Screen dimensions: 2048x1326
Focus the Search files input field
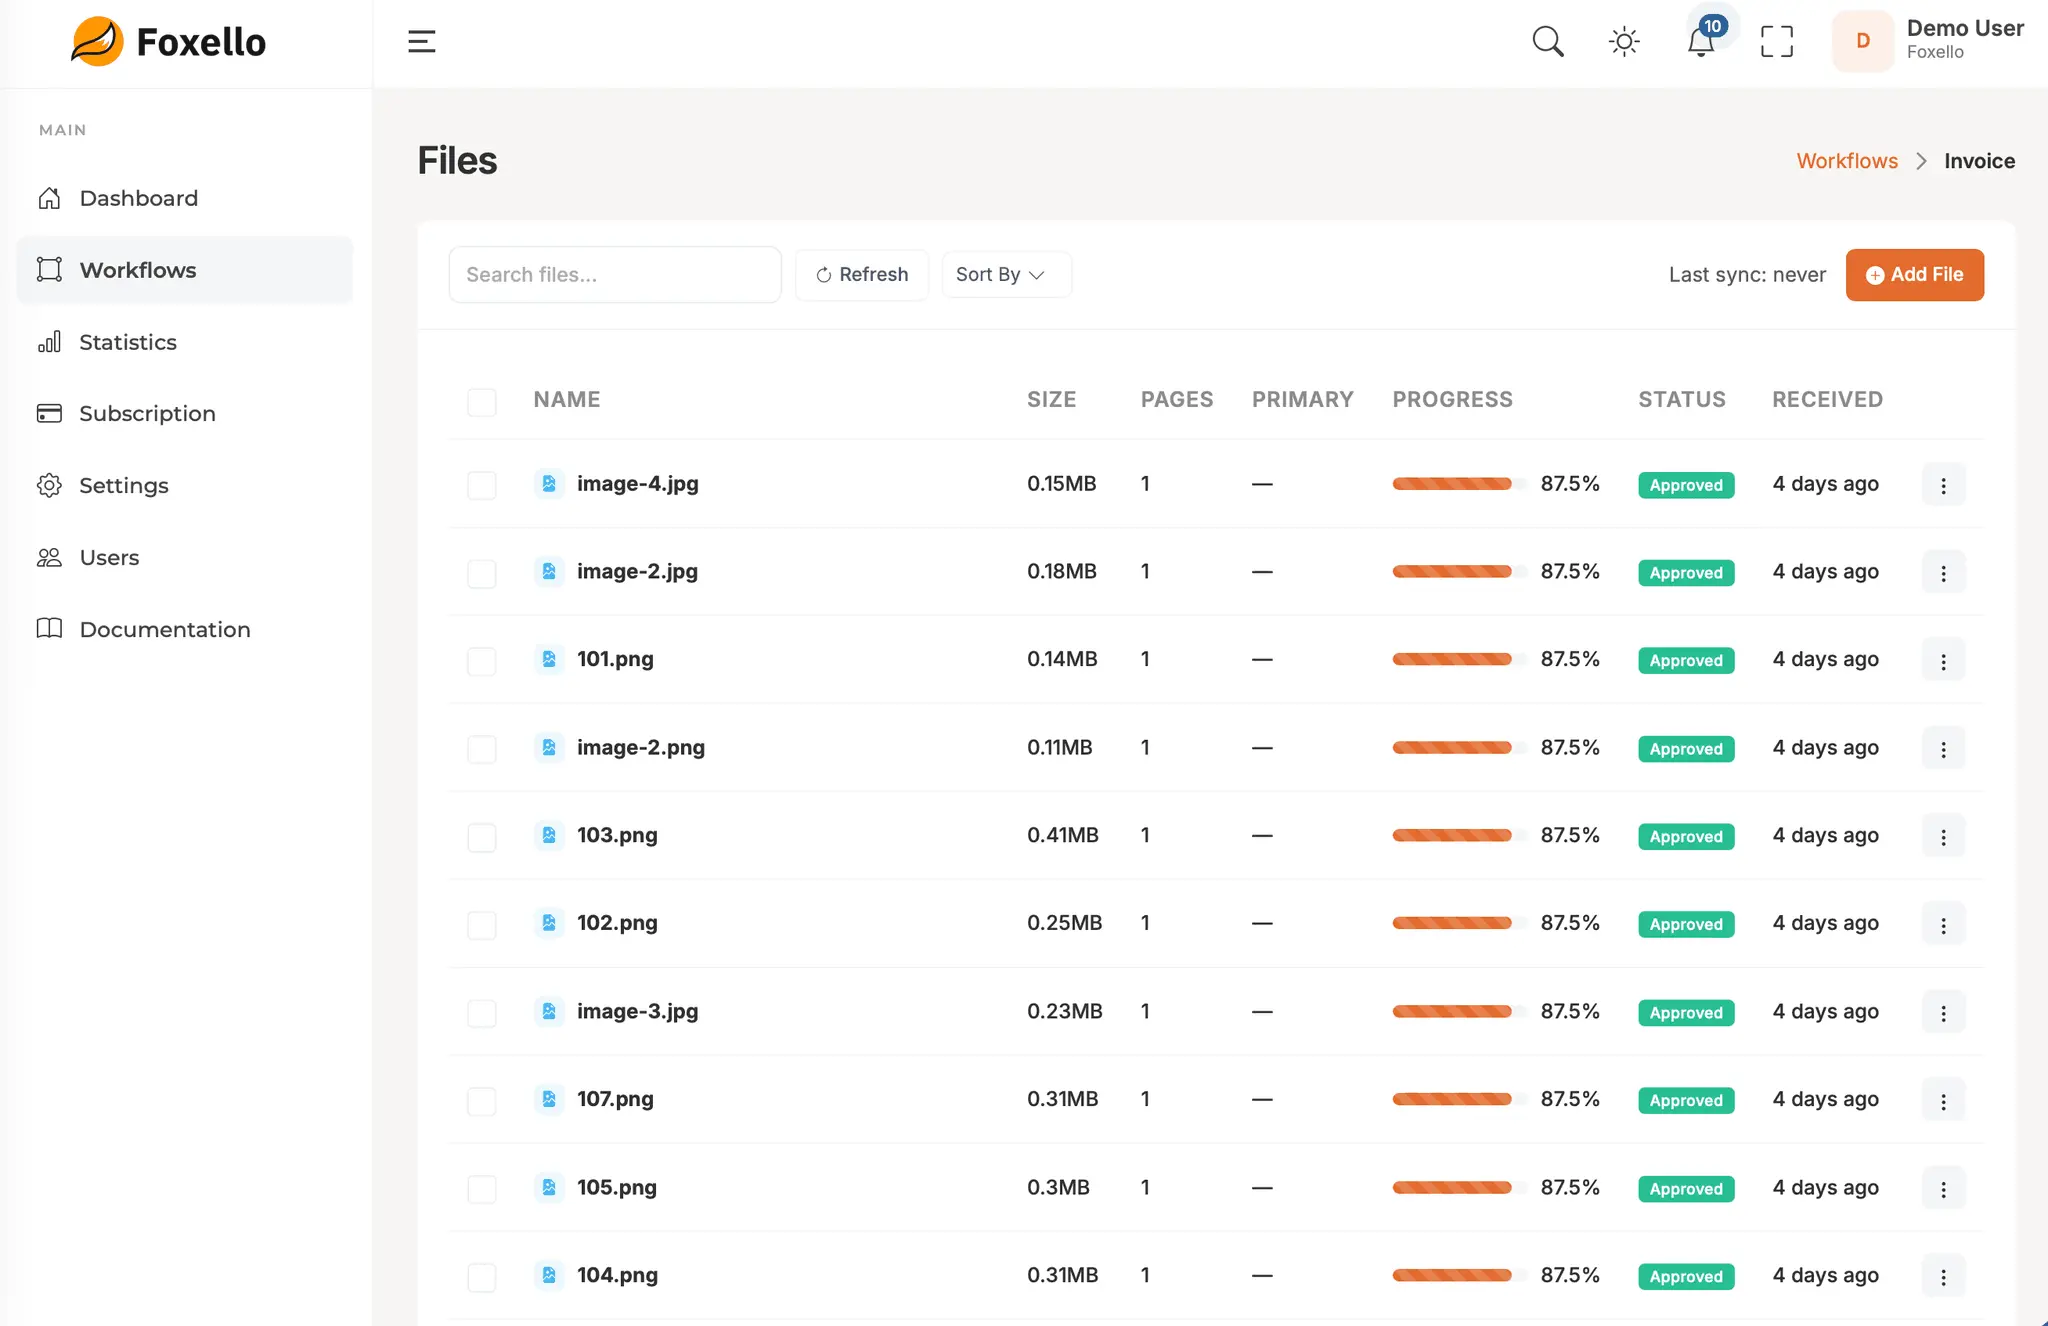(x=615, y=274)
